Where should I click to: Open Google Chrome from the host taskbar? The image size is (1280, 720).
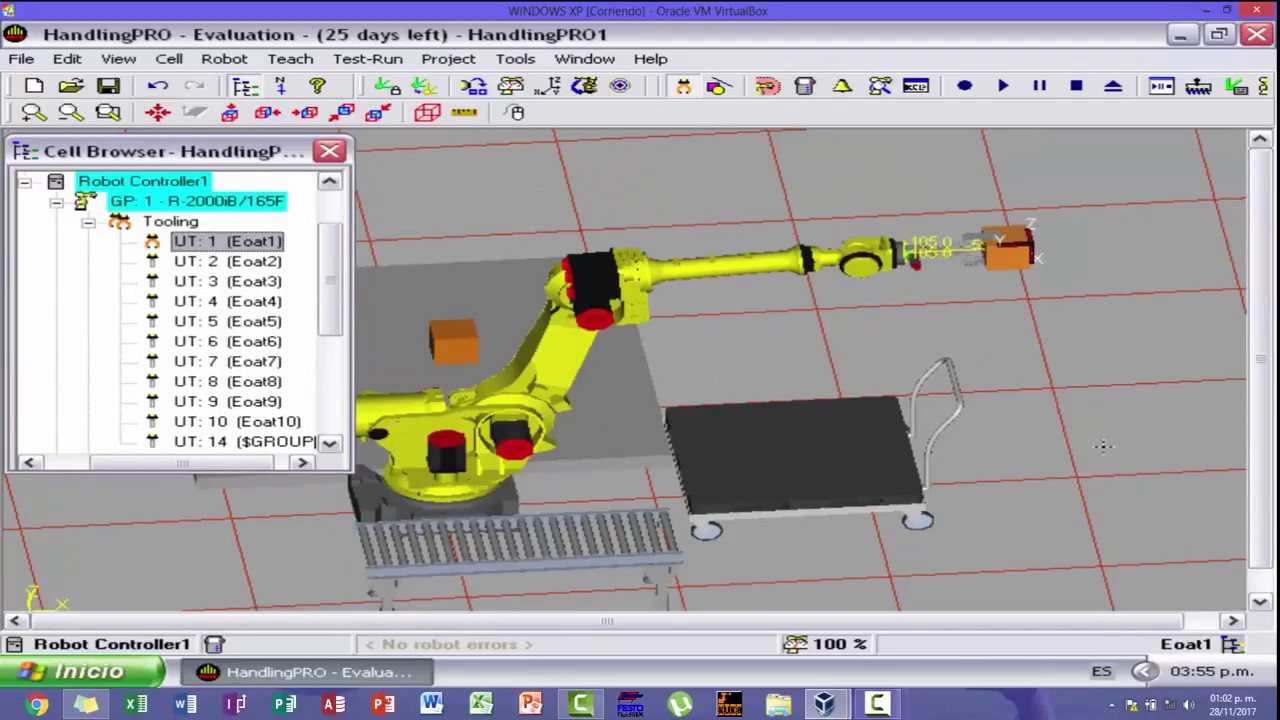coord(37,705)
